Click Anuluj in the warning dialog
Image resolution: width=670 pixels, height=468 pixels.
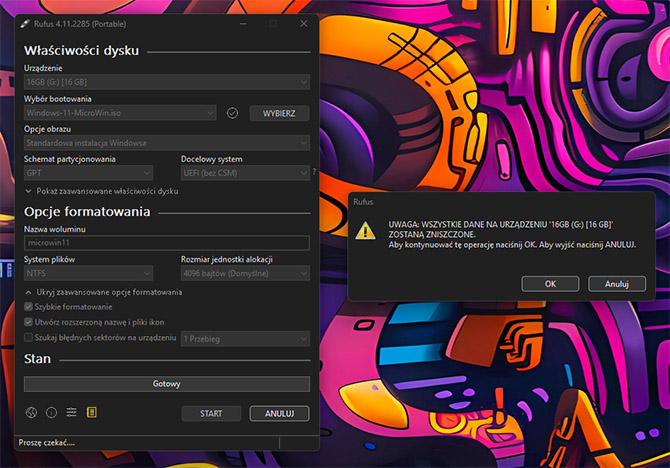point(617,284)
